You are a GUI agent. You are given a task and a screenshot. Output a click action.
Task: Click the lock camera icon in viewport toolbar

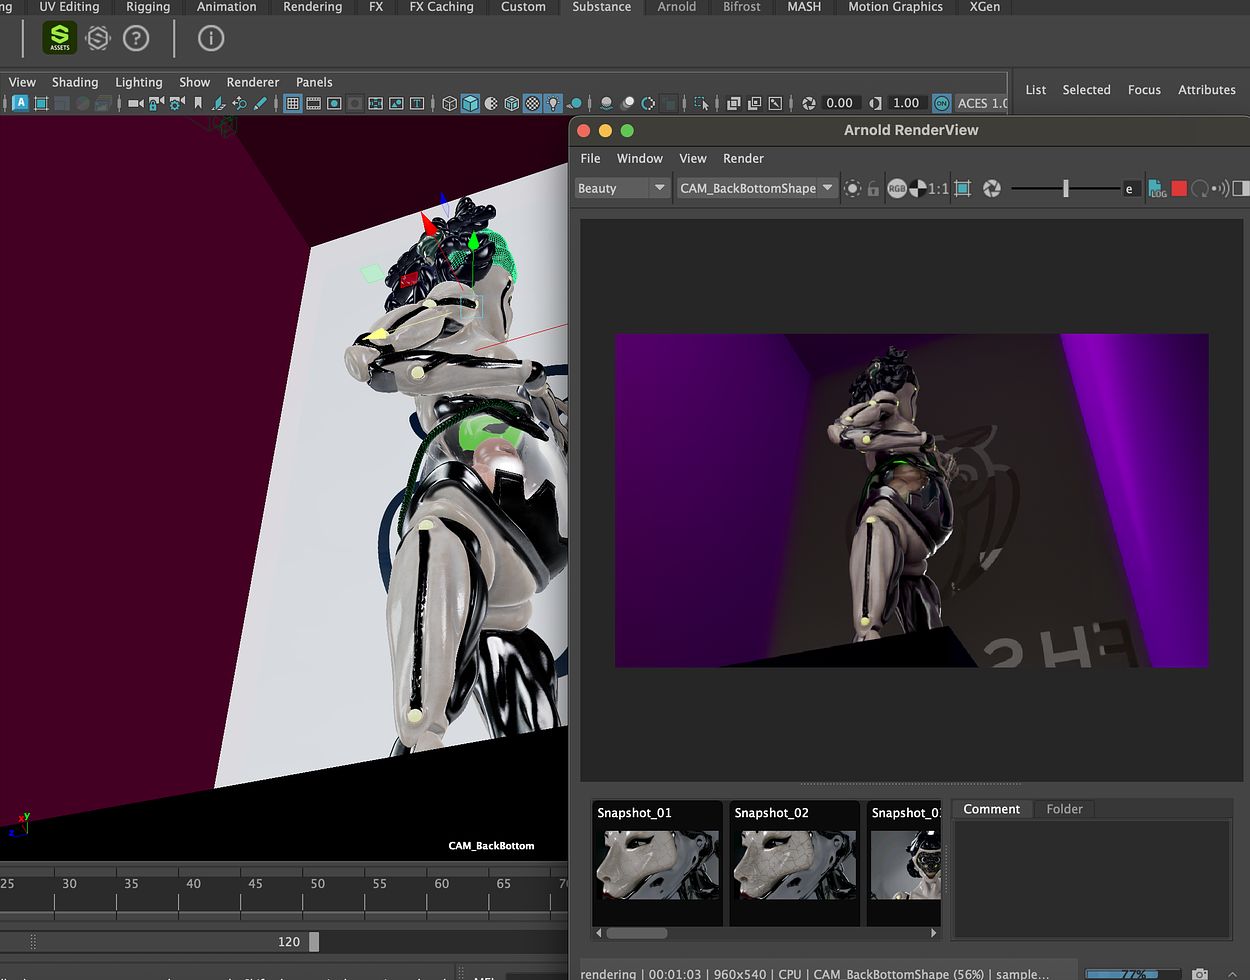[156, 103]
